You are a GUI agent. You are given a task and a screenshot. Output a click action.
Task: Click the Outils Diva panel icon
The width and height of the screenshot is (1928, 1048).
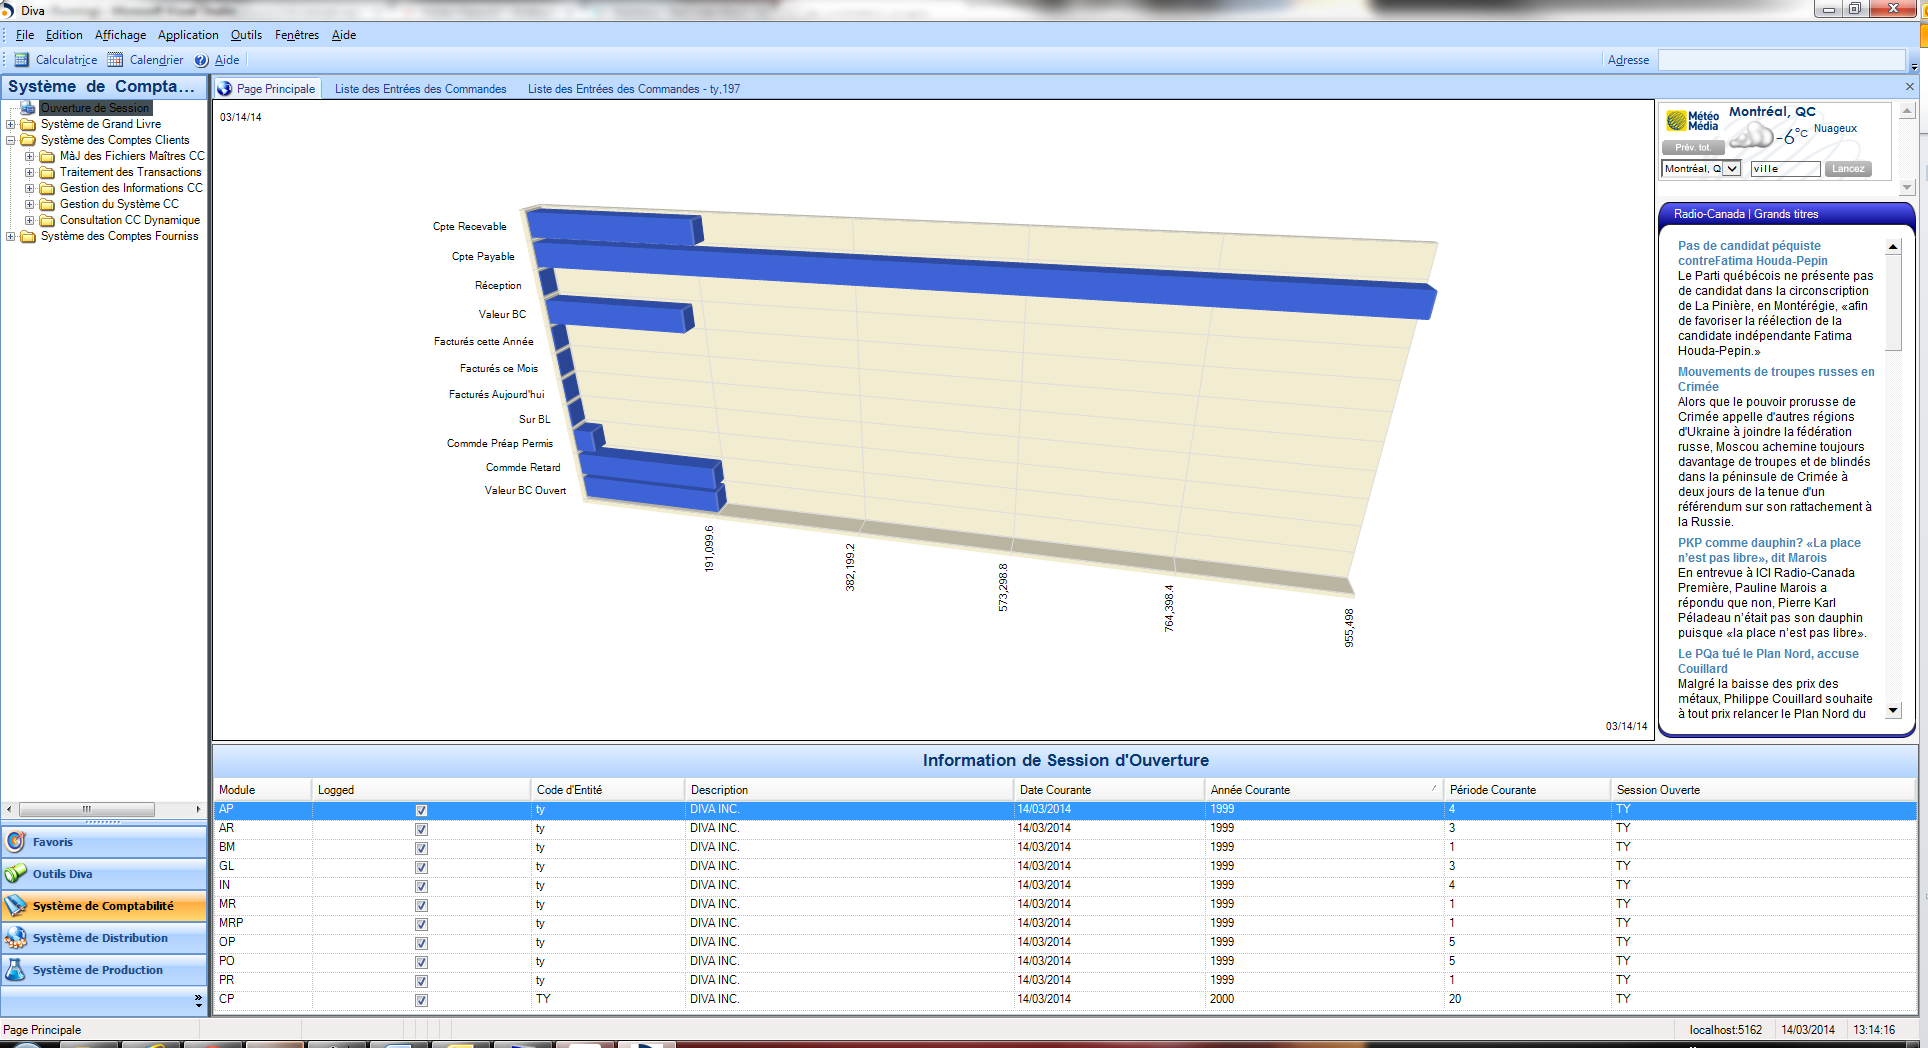pos(16,874)
